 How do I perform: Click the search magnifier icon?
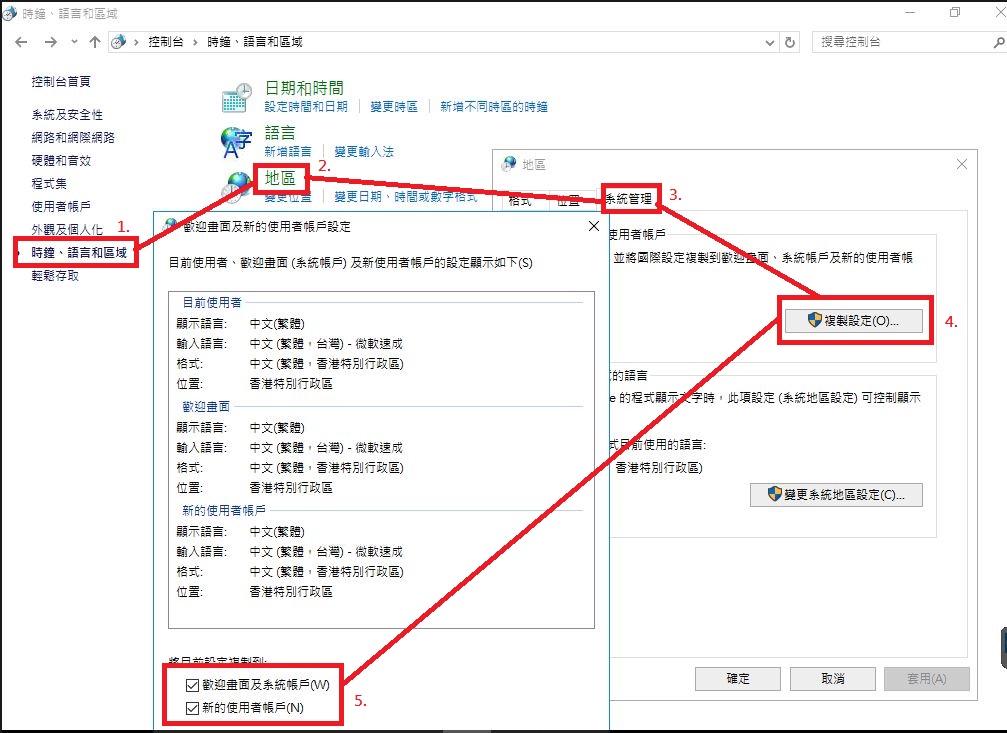[x=998, y=42]
